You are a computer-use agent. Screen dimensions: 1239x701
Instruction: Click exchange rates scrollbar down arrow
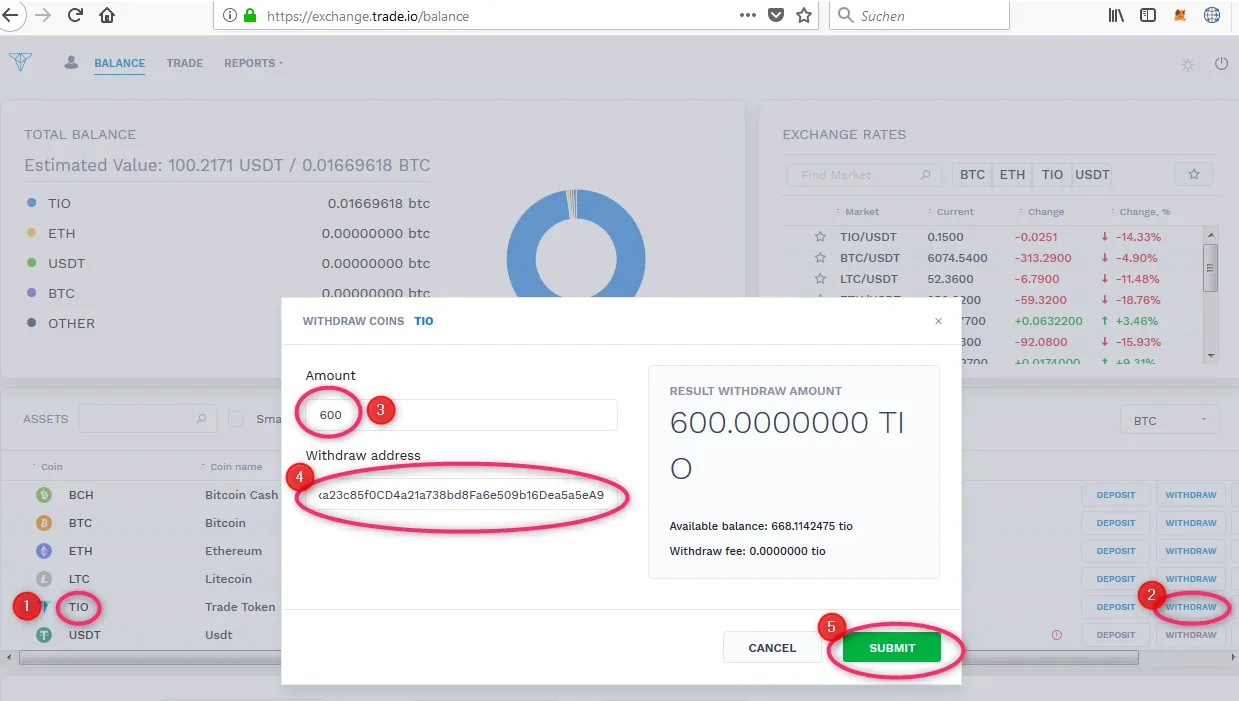click(x=1211, y=355)
